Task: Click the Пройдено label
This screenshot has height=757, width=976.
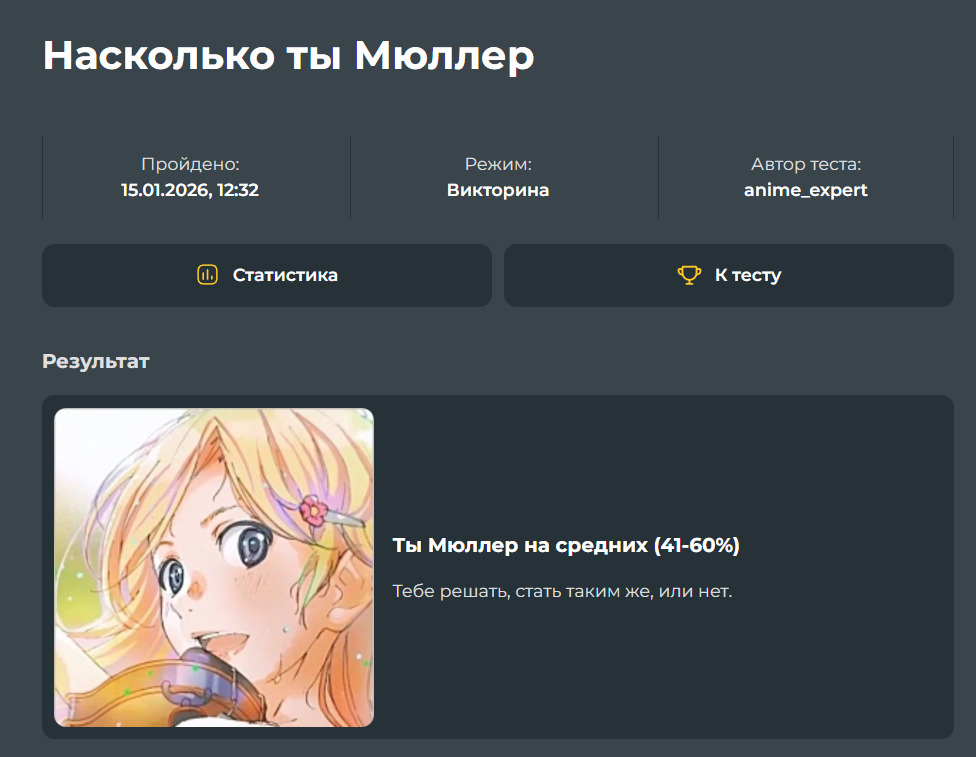Action: click(190, 164)
